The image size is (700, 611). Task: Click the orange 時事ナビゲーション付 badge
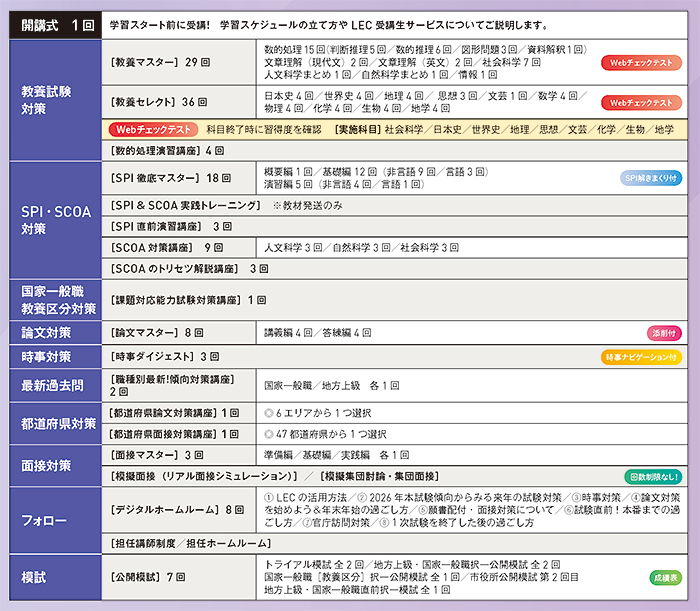(642, 356)
